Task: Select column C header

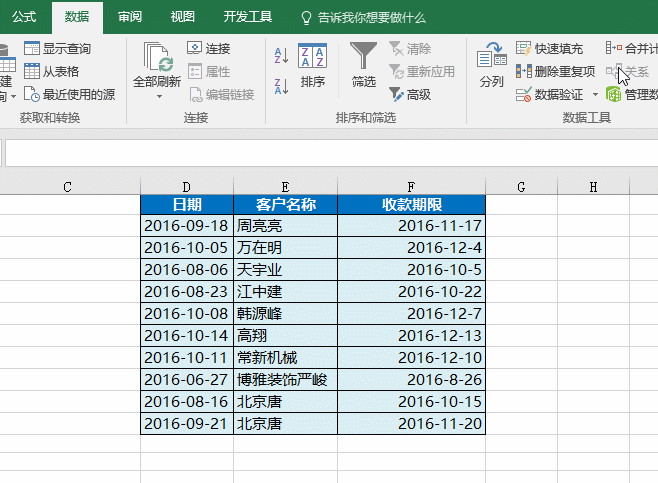Action: point(67,187)
